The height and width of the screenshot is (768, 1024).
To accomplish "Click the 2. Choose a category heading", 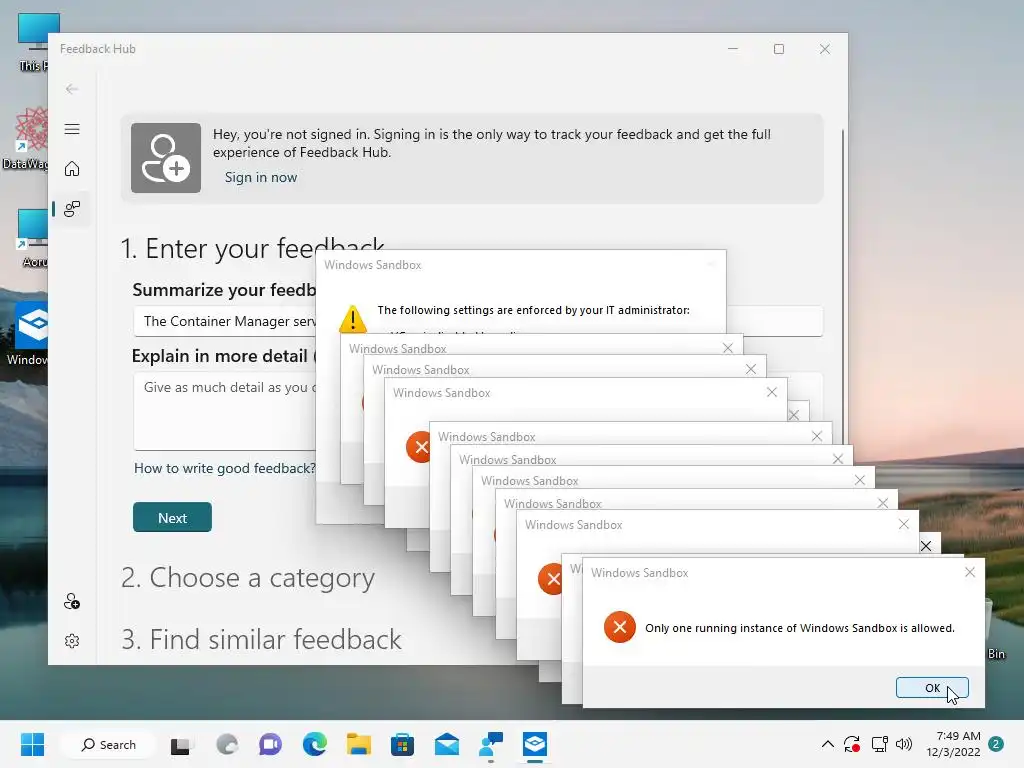I will (248, 578).
